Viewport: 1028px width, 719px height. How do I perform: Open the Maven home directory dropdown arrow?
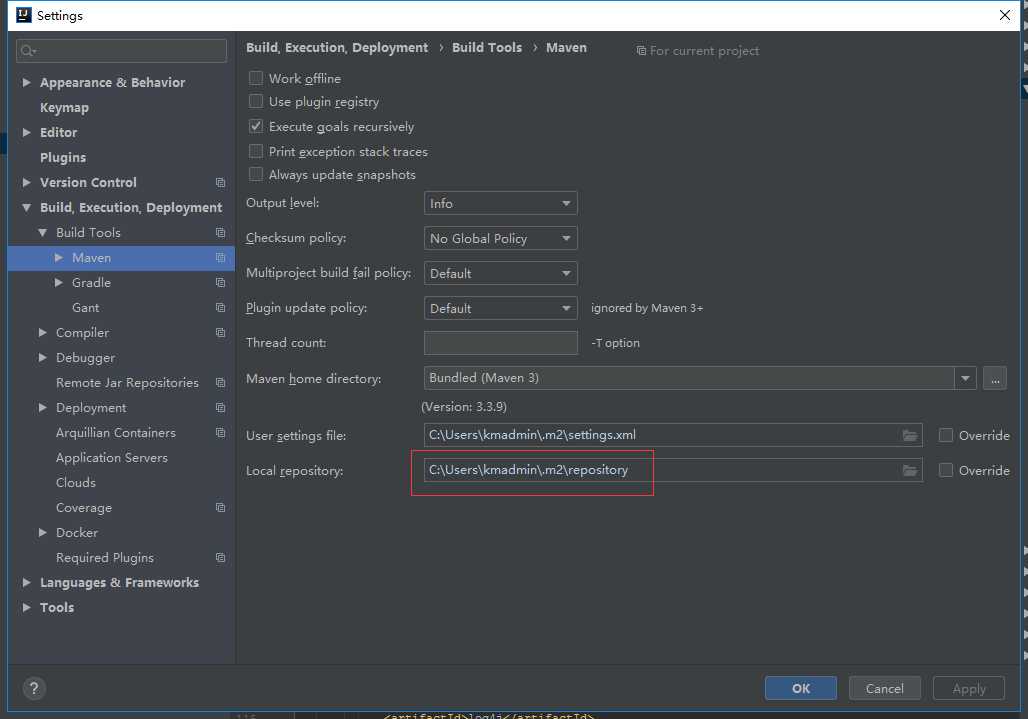click(965, 378)
